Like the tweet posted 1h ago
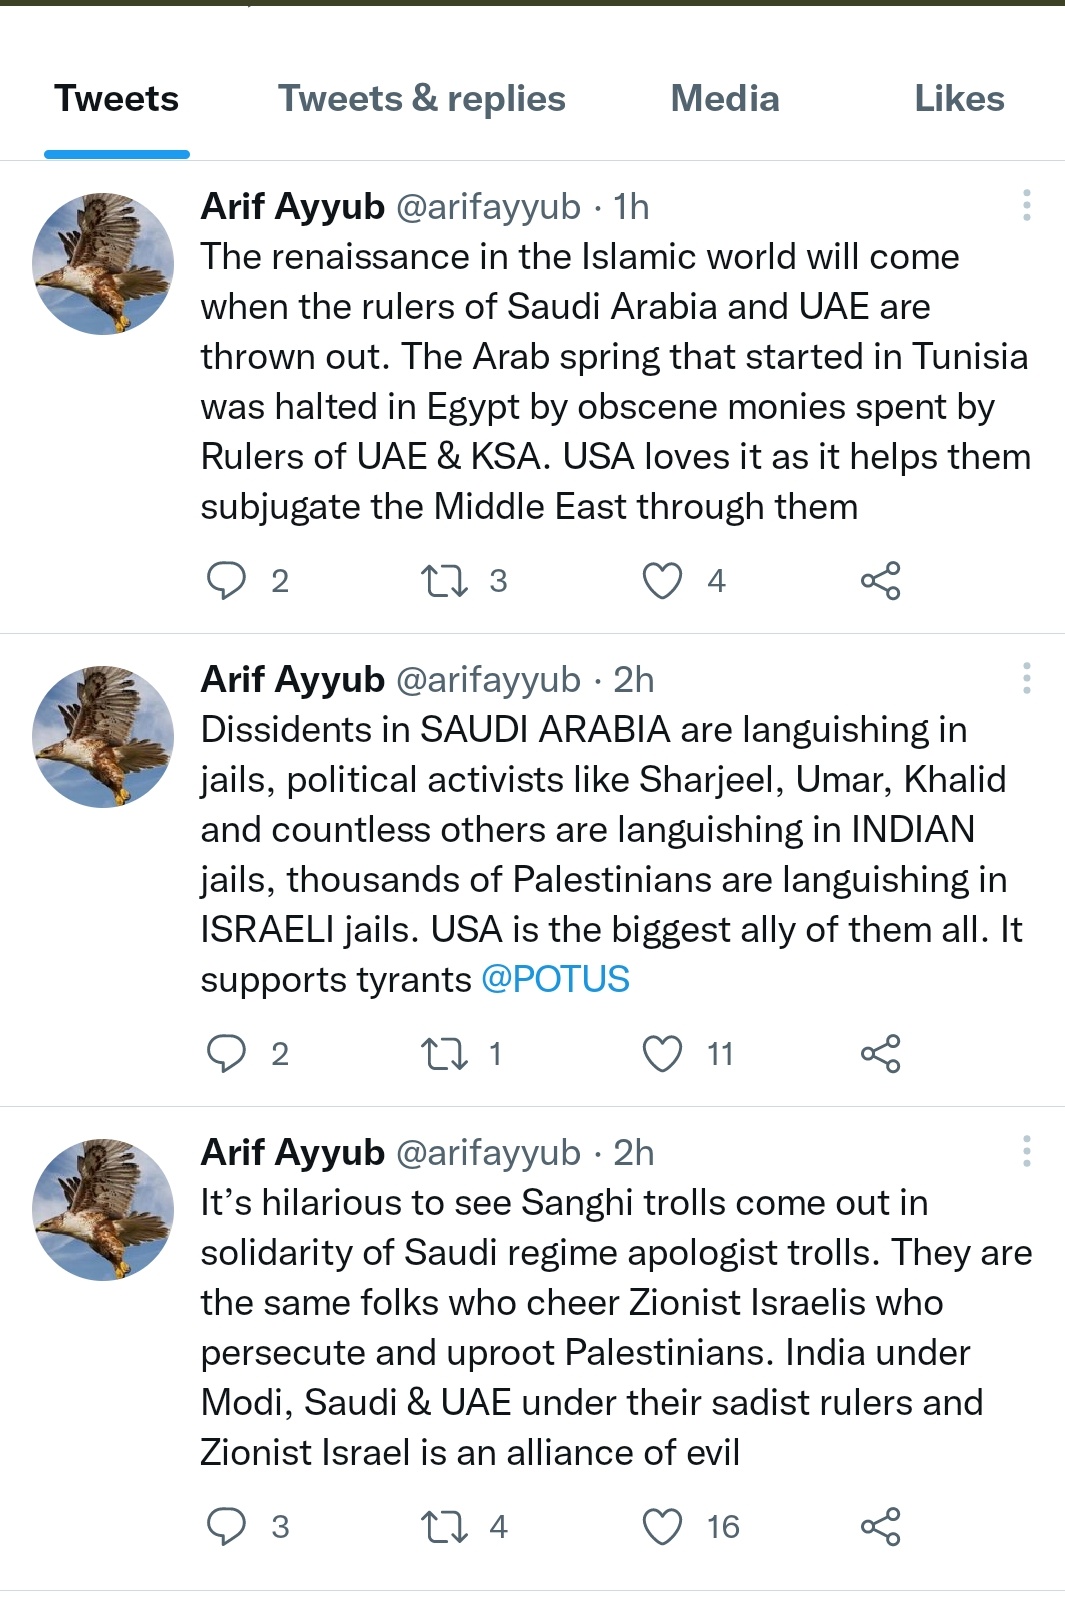The height and width of the screenshot is (1610, 1065). 662,580
